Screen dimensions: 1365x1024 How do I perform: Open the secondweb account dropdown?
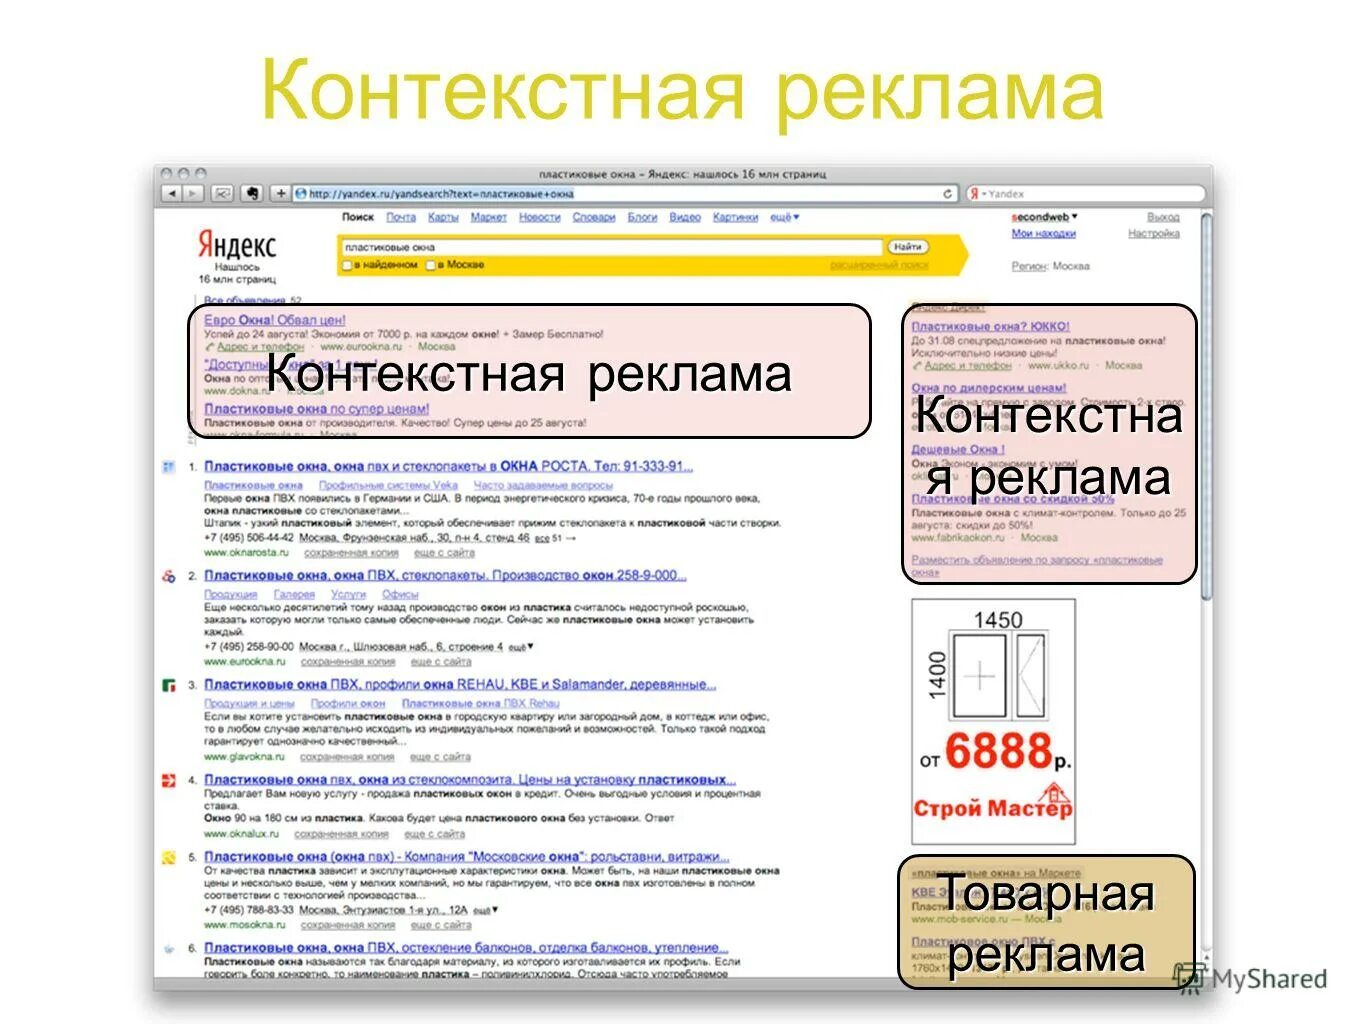tap(1043, 215)
